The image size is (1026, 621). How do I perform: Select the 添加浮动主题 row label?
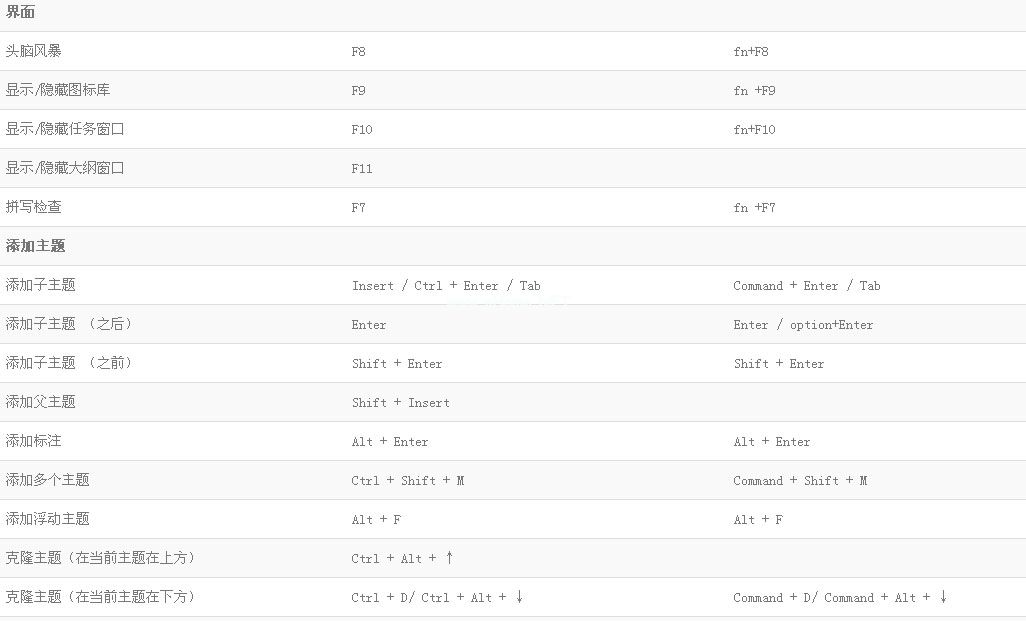[47, 519]
